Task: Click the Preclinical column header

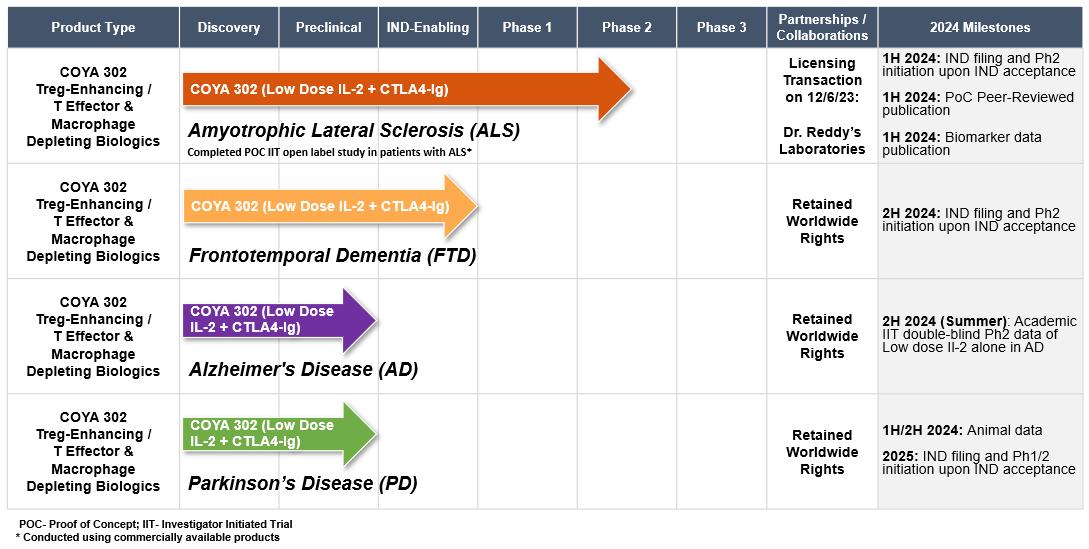Action: (x=329, y=27)
